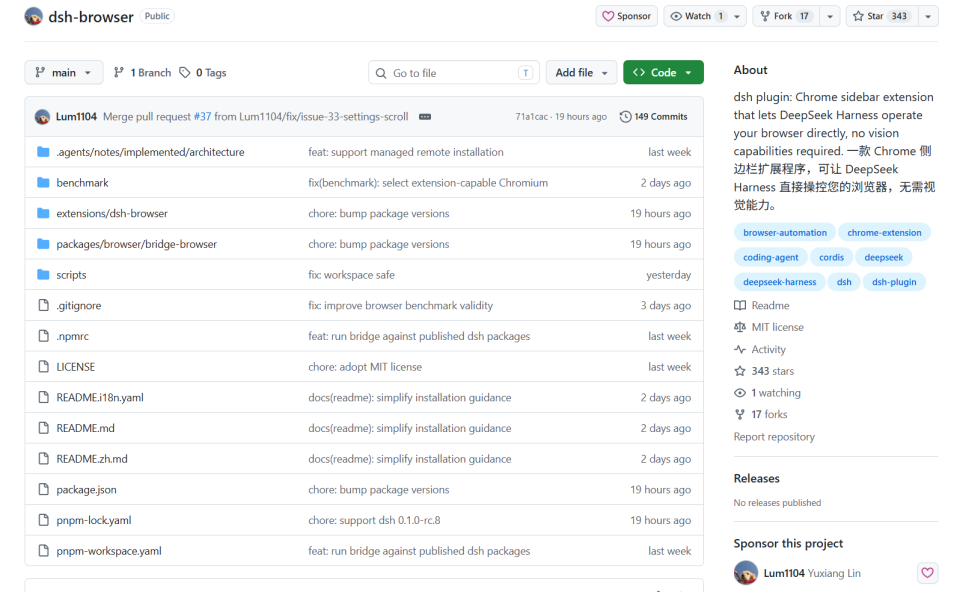960x592 pixels.
Task: Open pull request #37 link
Action: (x=202, y=116)
